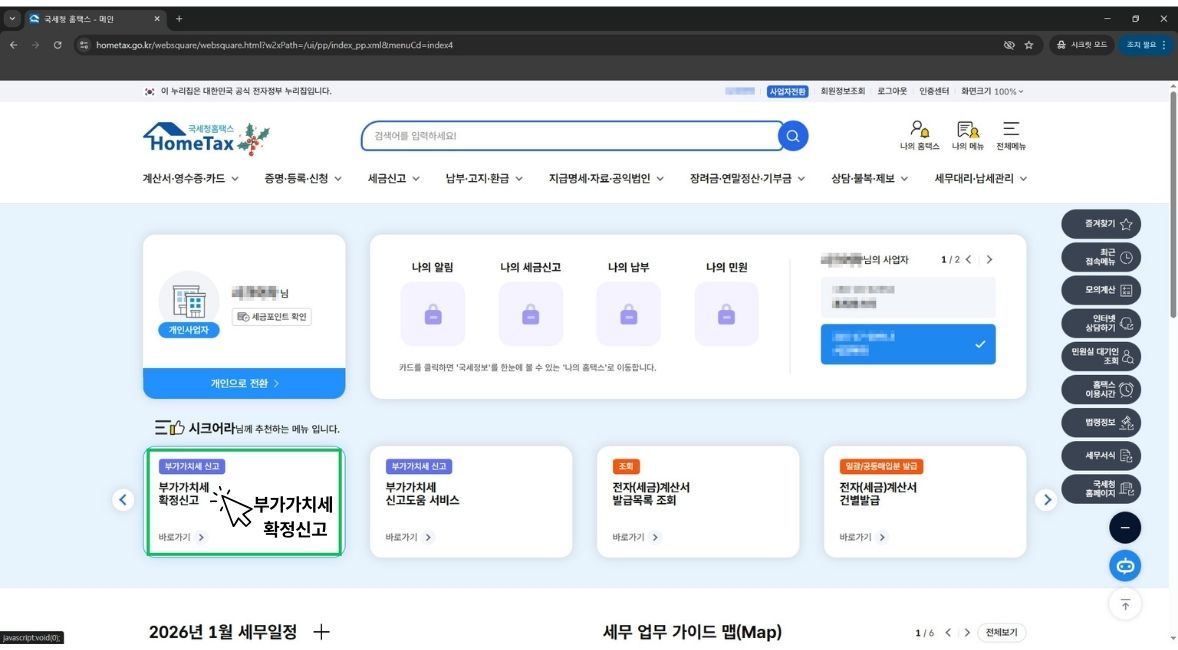Expand 계산서·영수증·카드 menu
Screen dimensions: 1178x650
191,179
